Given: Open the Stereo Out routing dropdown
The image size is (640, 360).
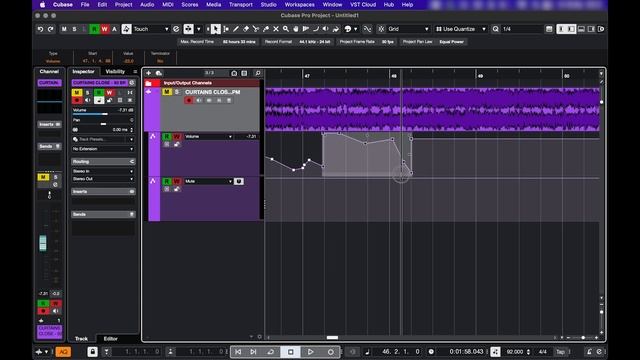Looking at the screenshot, I should [103, 179].
